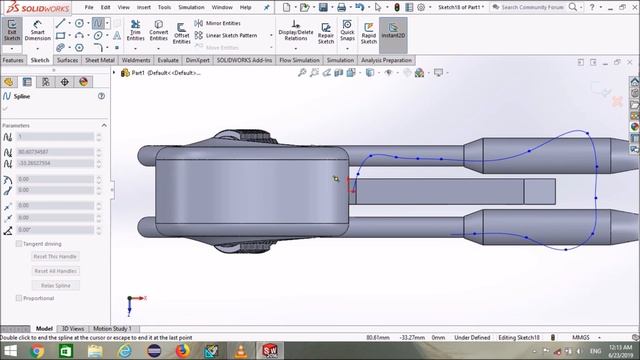640x360 pixels.
Task: Select the Circle sketch tool
Action: click(79, 23)
